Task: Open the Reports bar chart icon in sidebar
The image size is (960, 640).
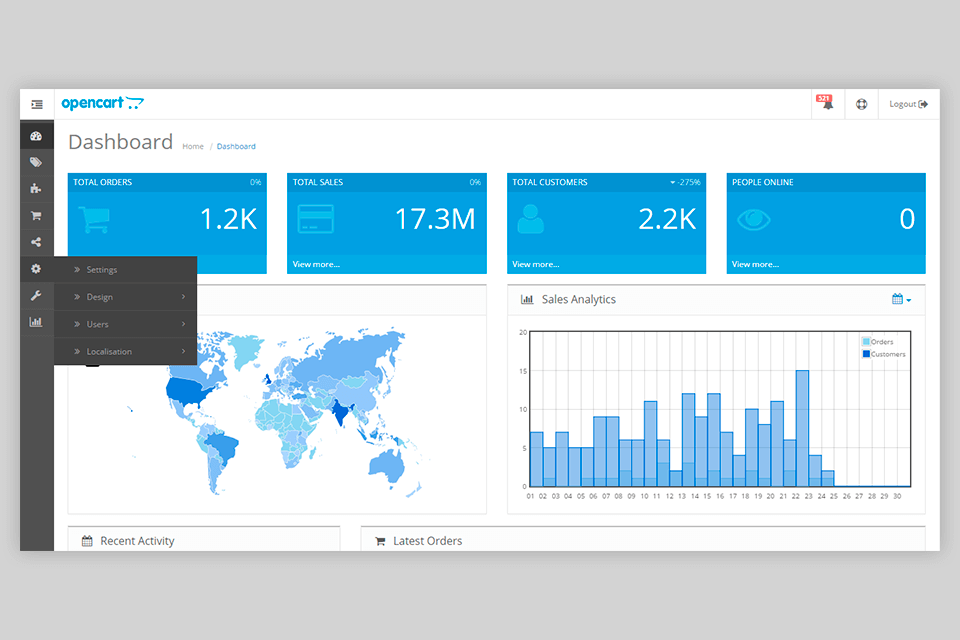Action: point(36,322)
